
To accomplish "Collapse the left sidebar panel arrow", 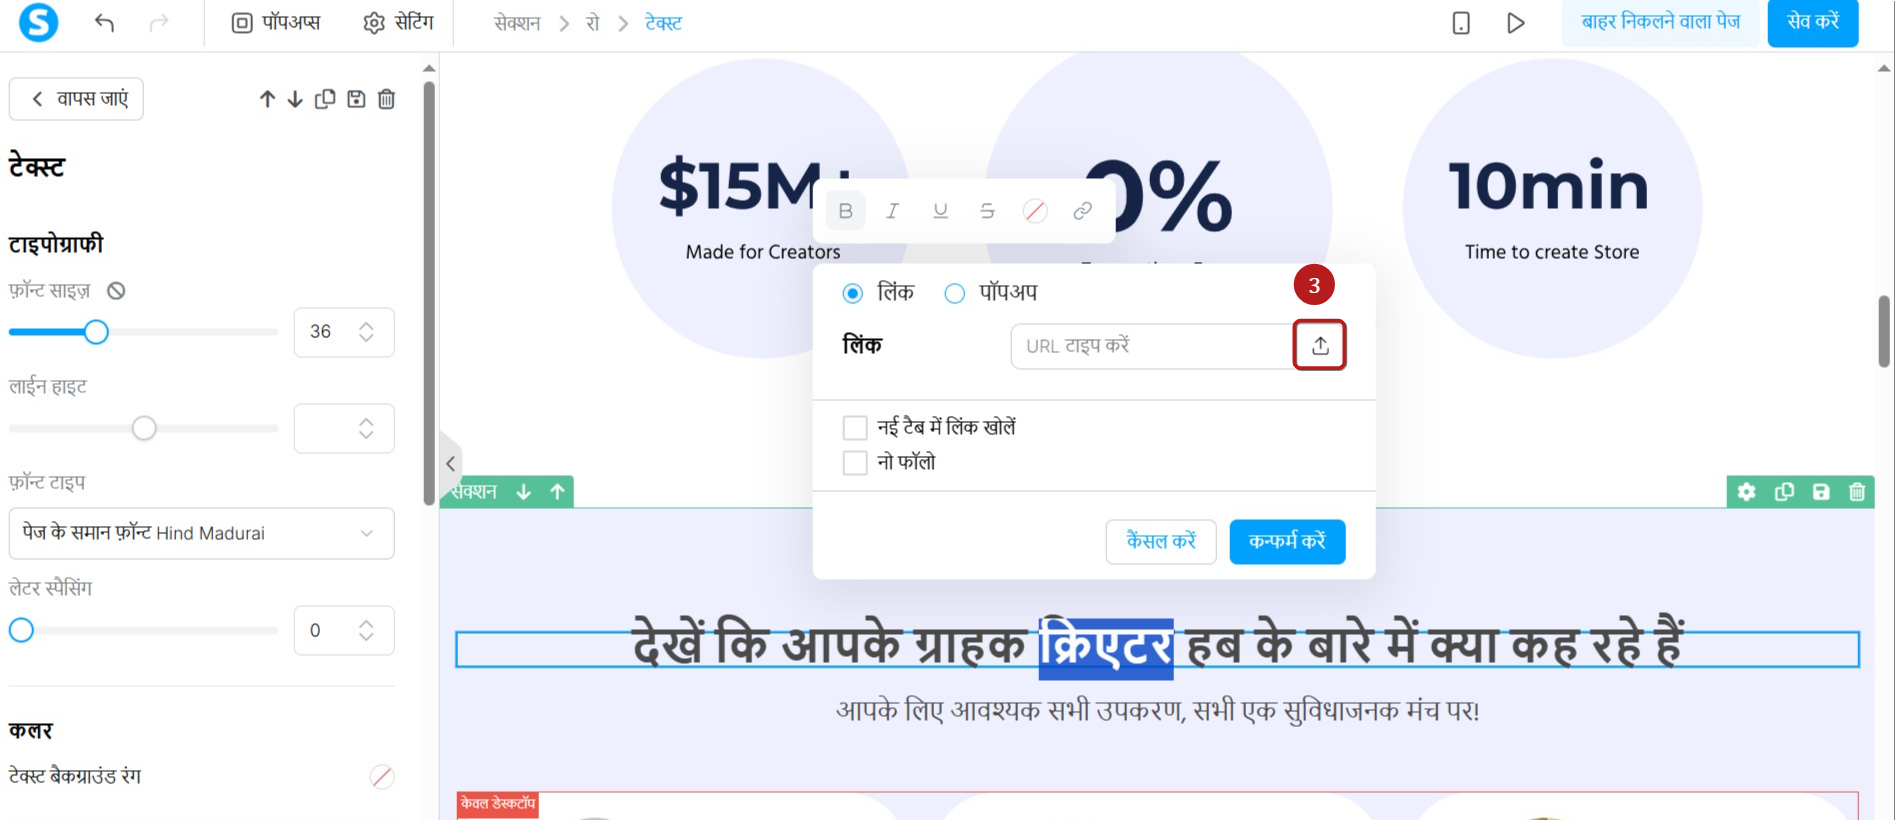I will [x=450, y=463].
